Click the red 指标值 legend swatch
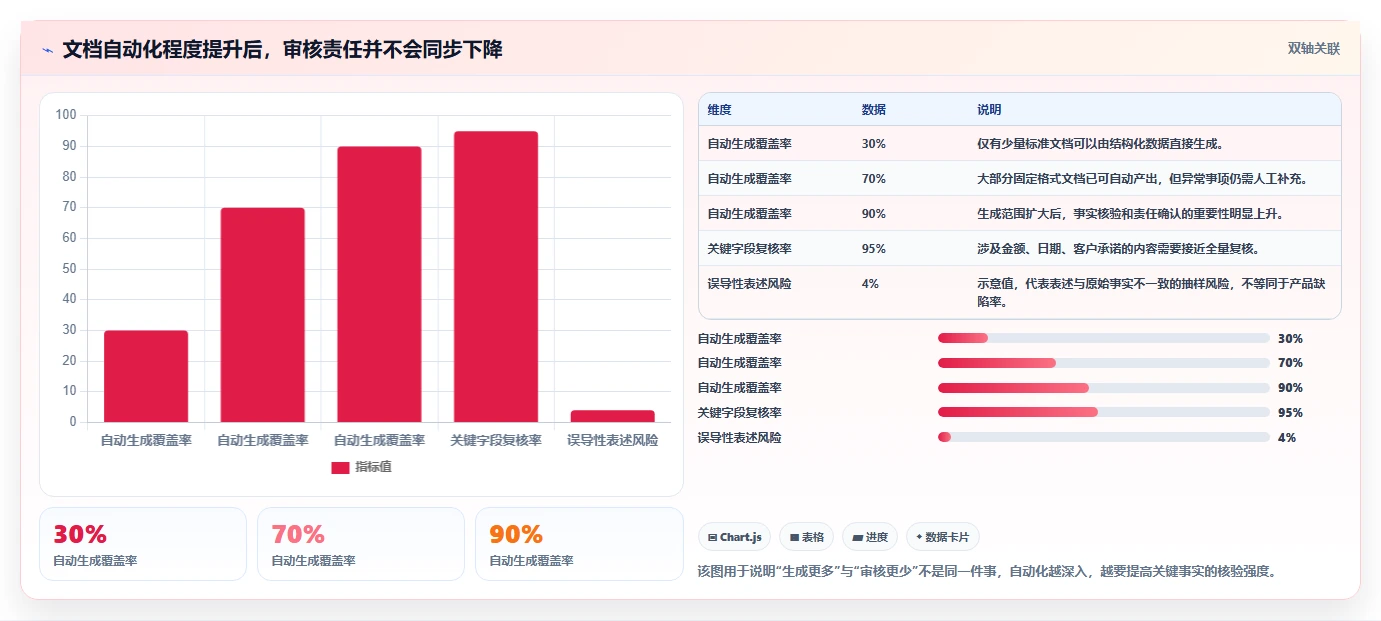Viewport: 1381px width, 621px height. (340, 467)
